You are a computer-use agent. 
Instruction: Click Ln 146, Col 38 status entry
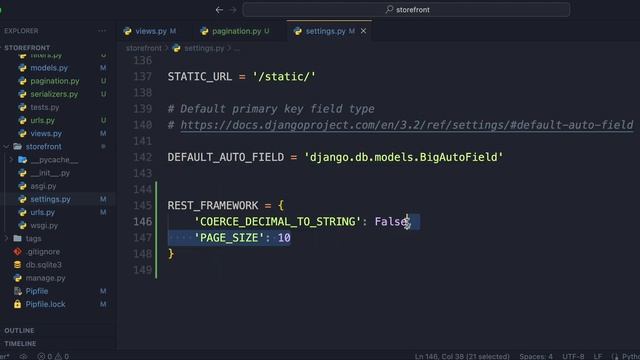(462, 356)
